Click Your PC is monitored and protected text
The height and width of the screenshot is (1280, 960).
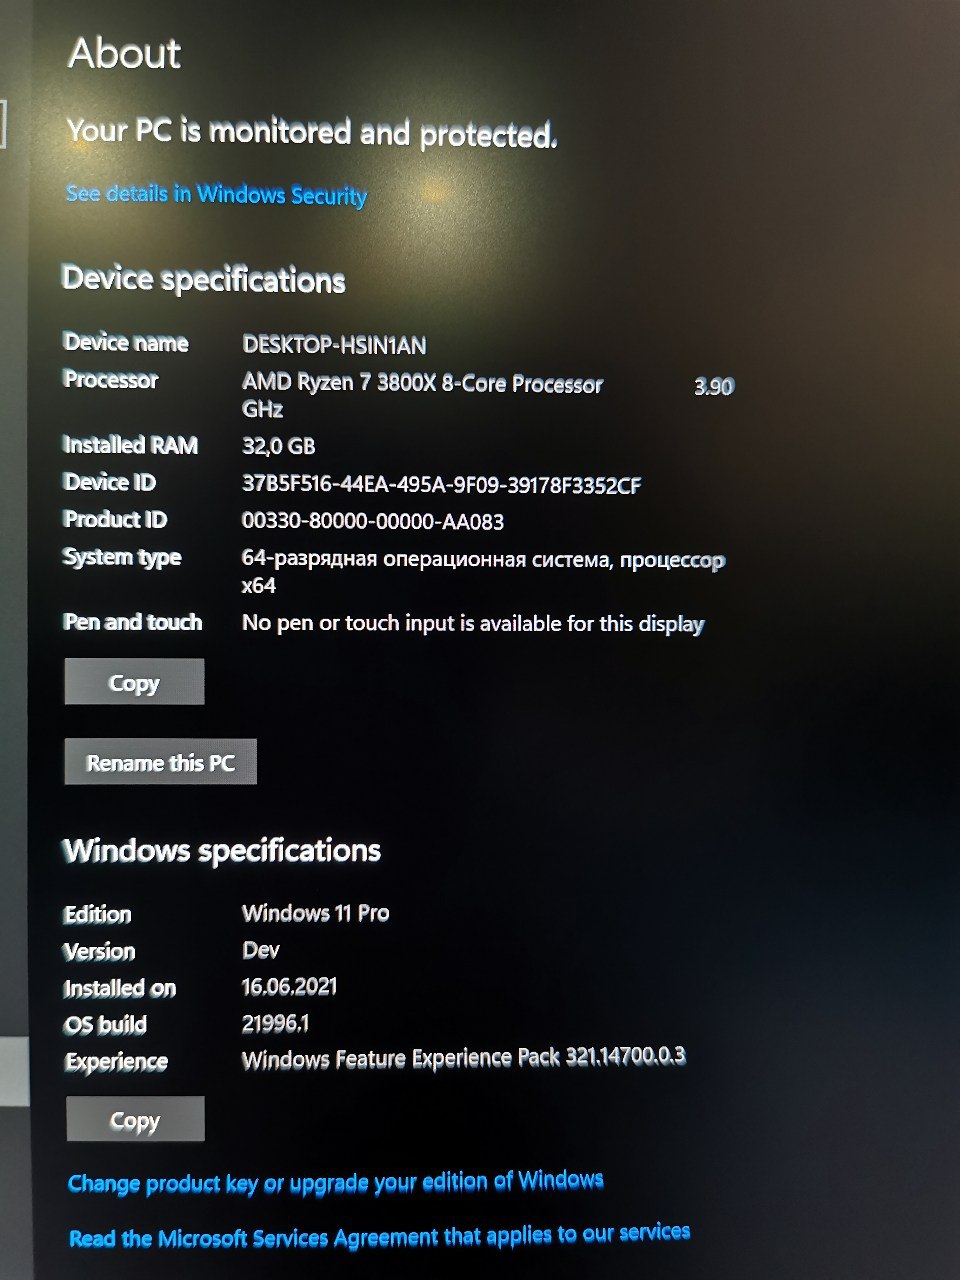pos(312,132)
